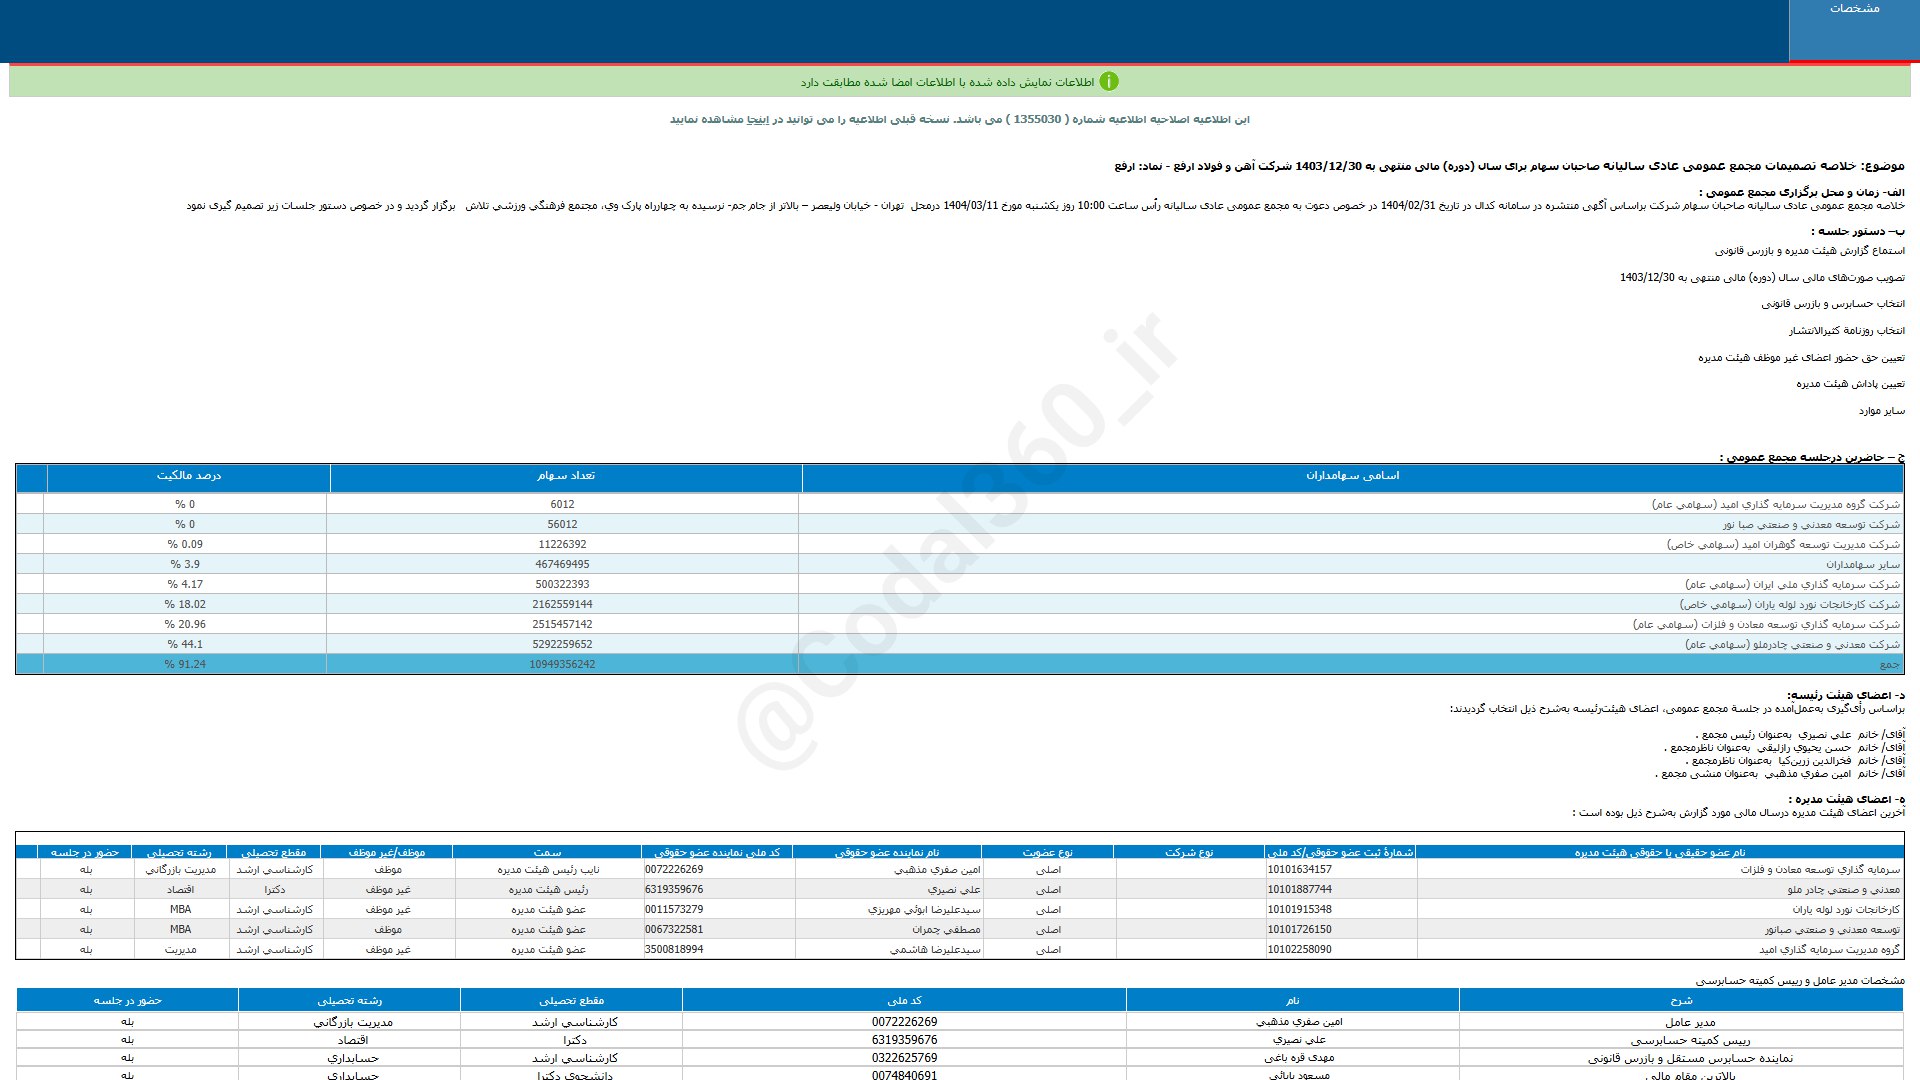Viewport: 1920px width, 1080px height.
Task: Click national code '3500818994' in board table
Action: pos(674,950)
